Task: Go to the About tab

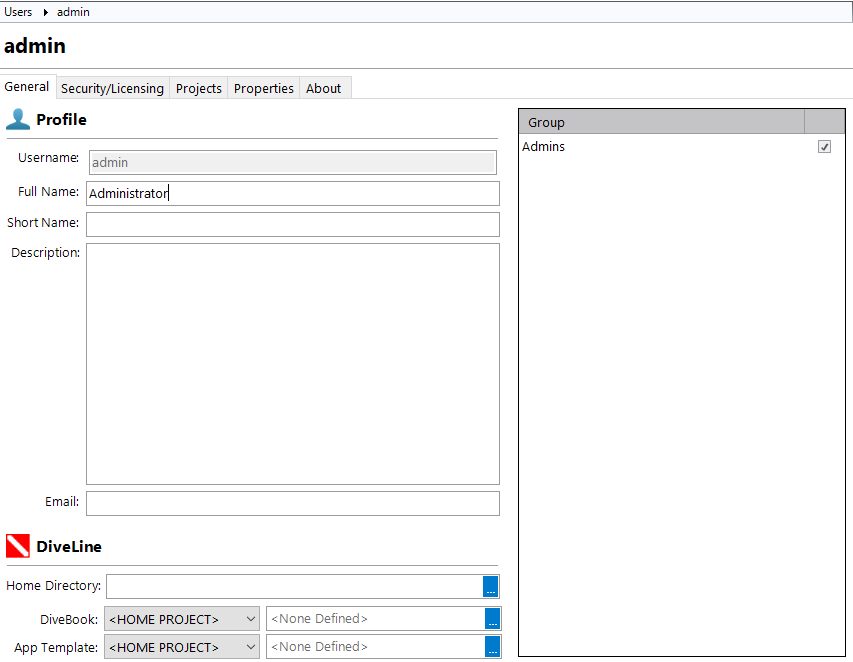Action: pyautogui.click(x=323, y=88)
